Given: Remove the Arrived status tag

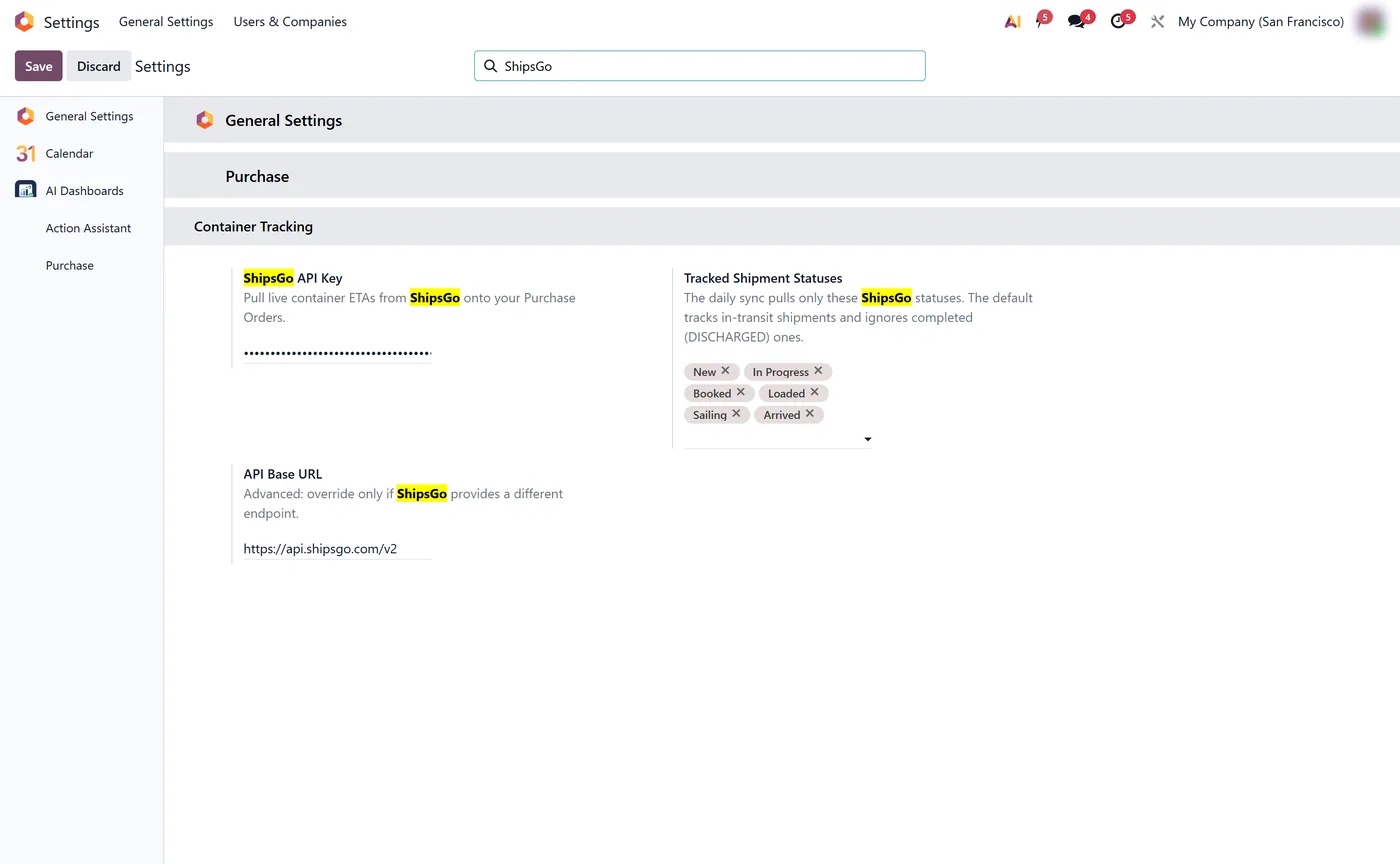Looking at the screenshot, I should click(810, 414).
